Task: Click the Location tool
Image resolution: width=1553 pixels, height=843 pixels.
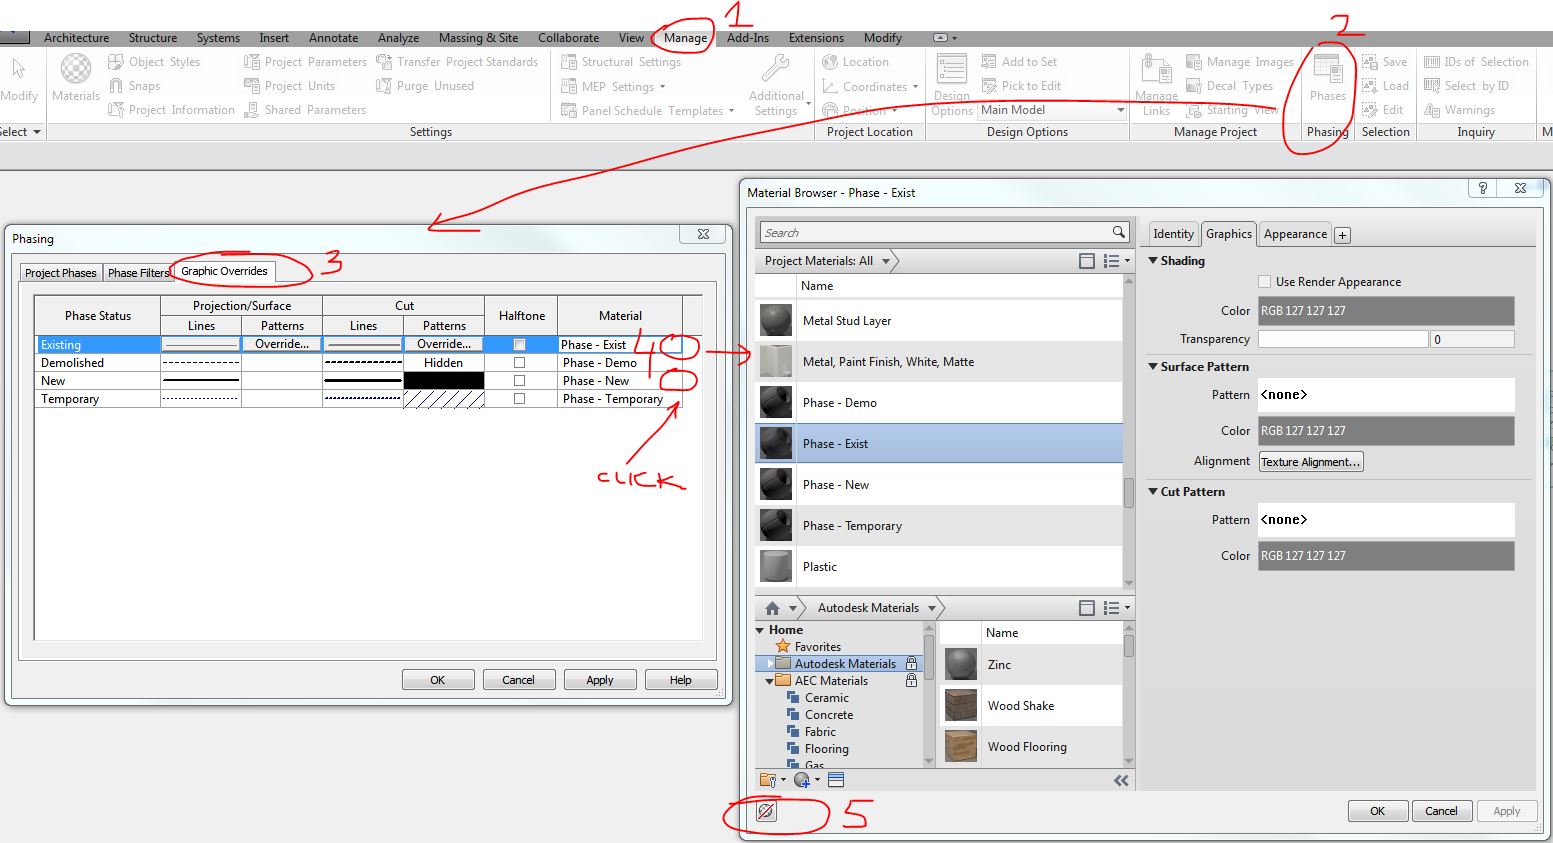Action: (855, 62)
